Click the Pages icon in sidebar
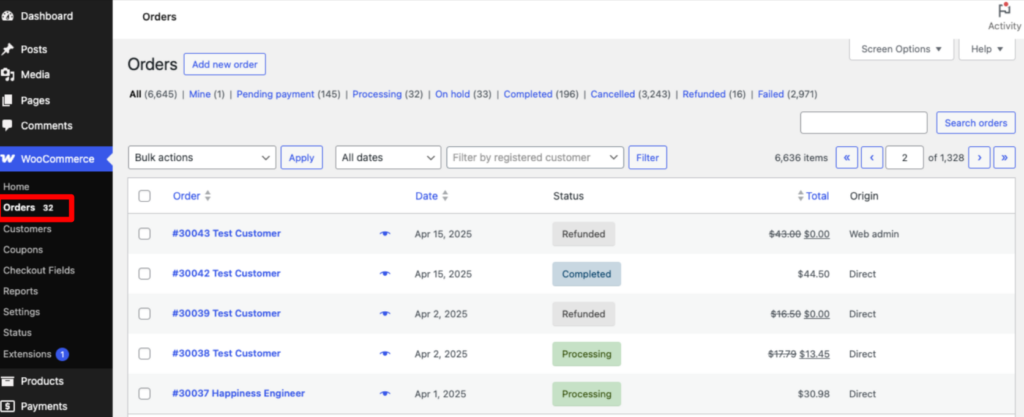1024x417 pixels. 8,100
